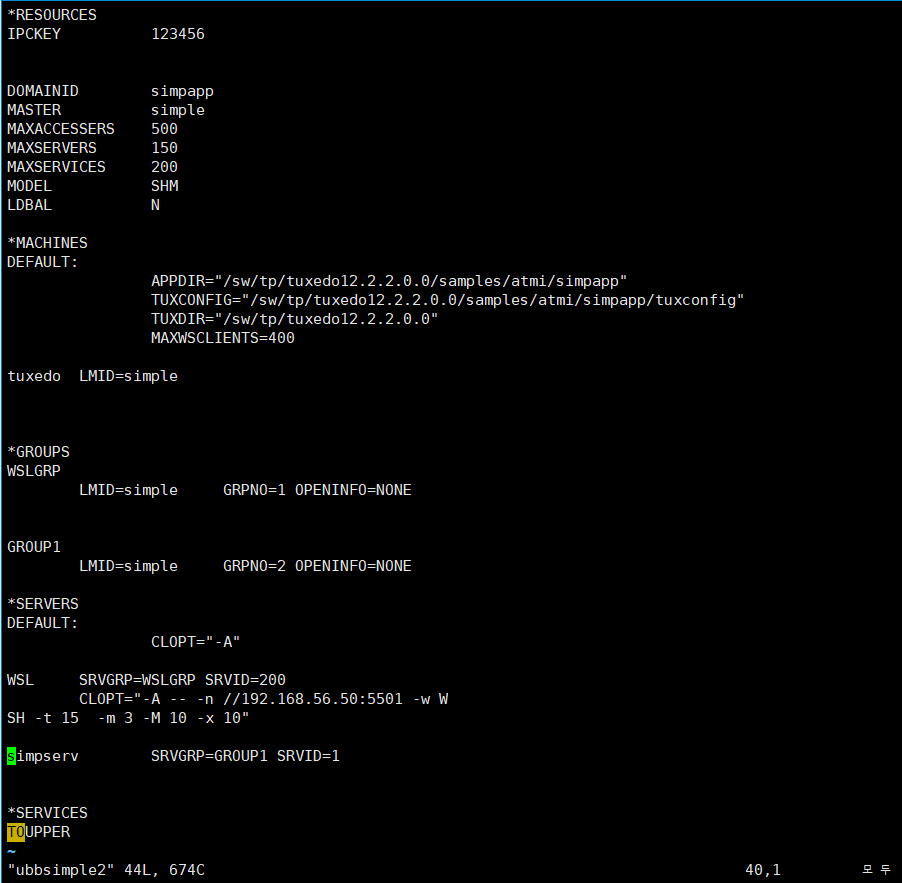Click the MASTER parameter name
The image size is (902, 883).
coord(34,110)
